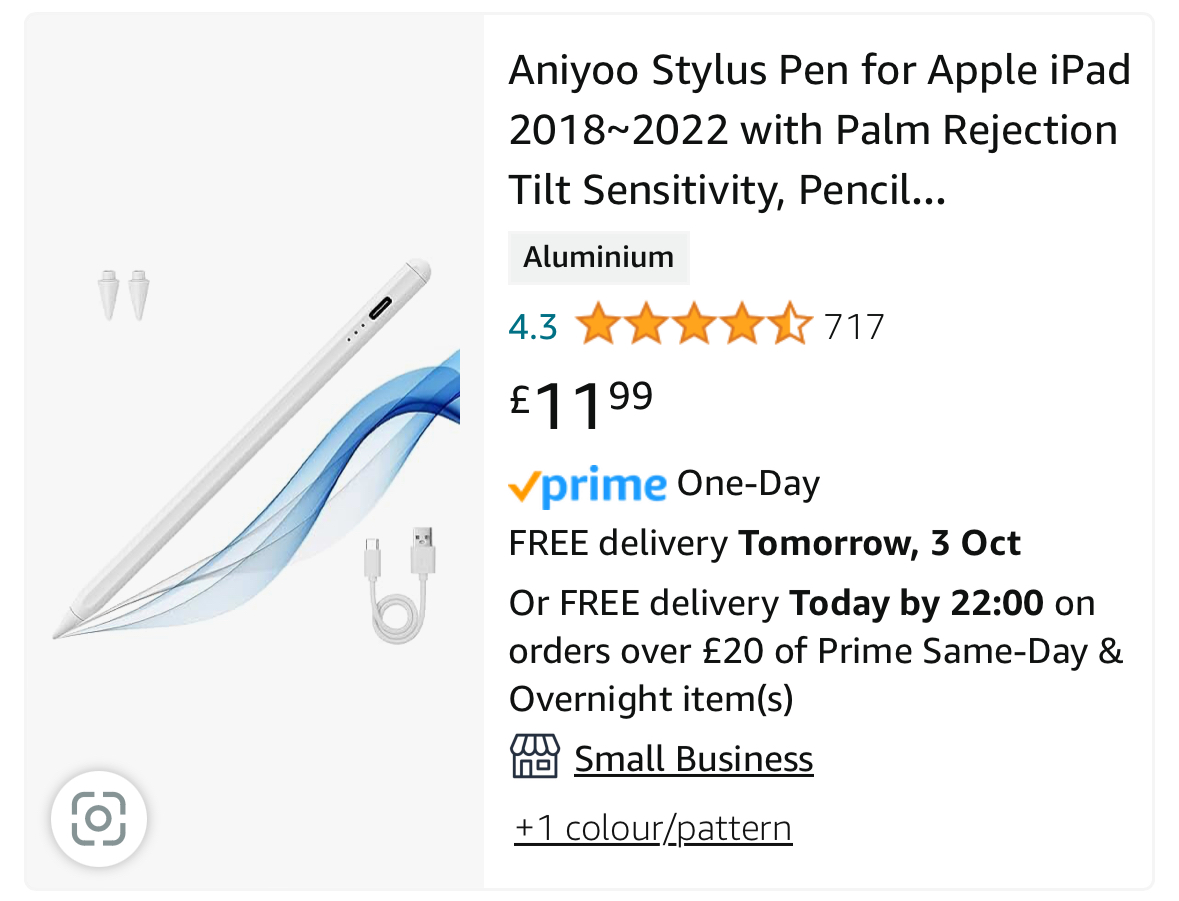Open the 717 customer reviews count
Screen dimensions: 1179x901
pos(853,327)
